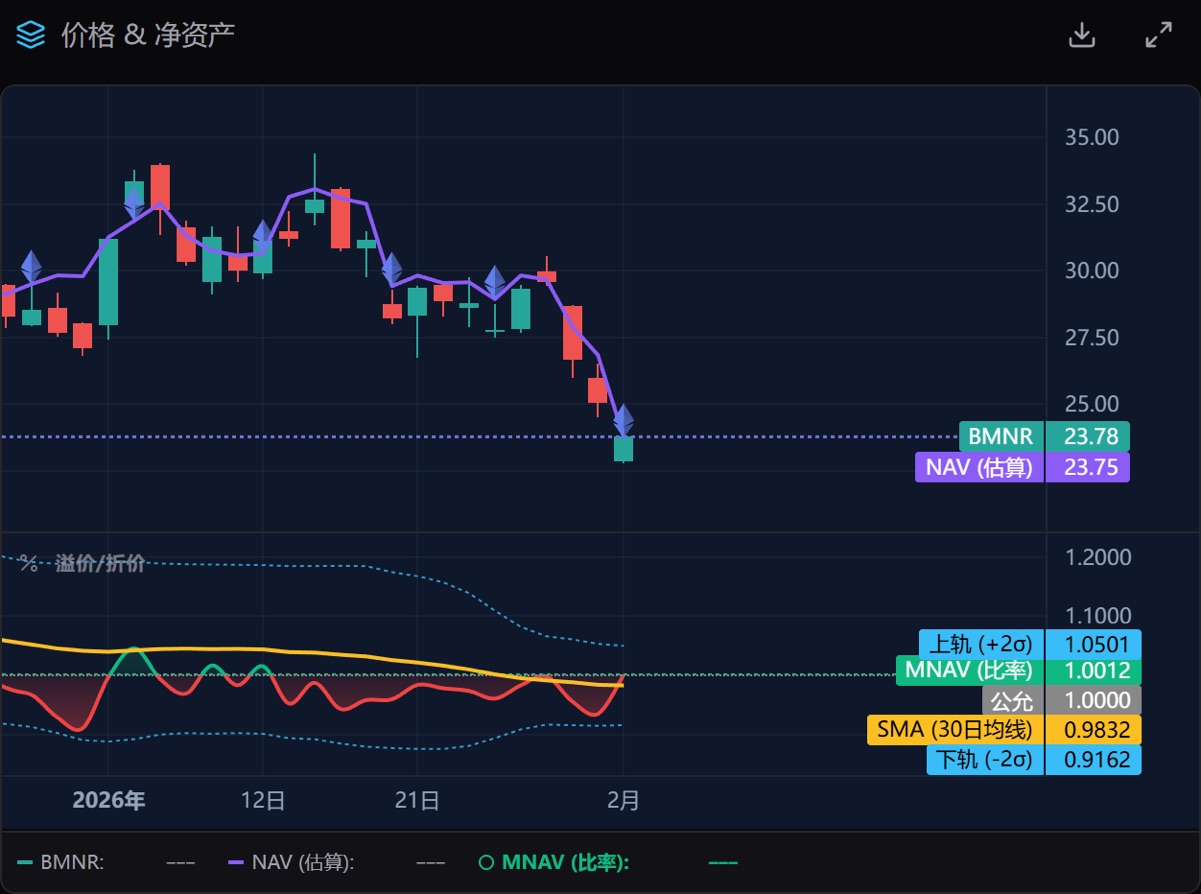Click the 21日 date axis label
Viewport: 1201px width, 894px height.
click(418, 800)
